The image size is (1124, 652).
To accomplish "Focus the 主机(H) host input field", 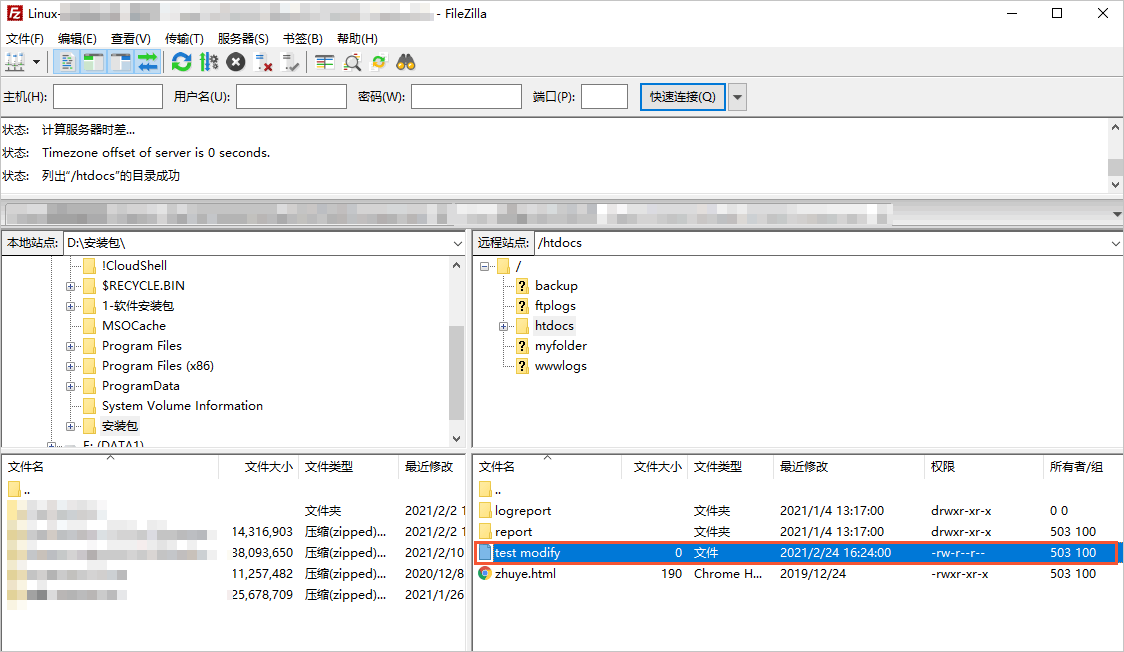I will click(x=108, y=97).
